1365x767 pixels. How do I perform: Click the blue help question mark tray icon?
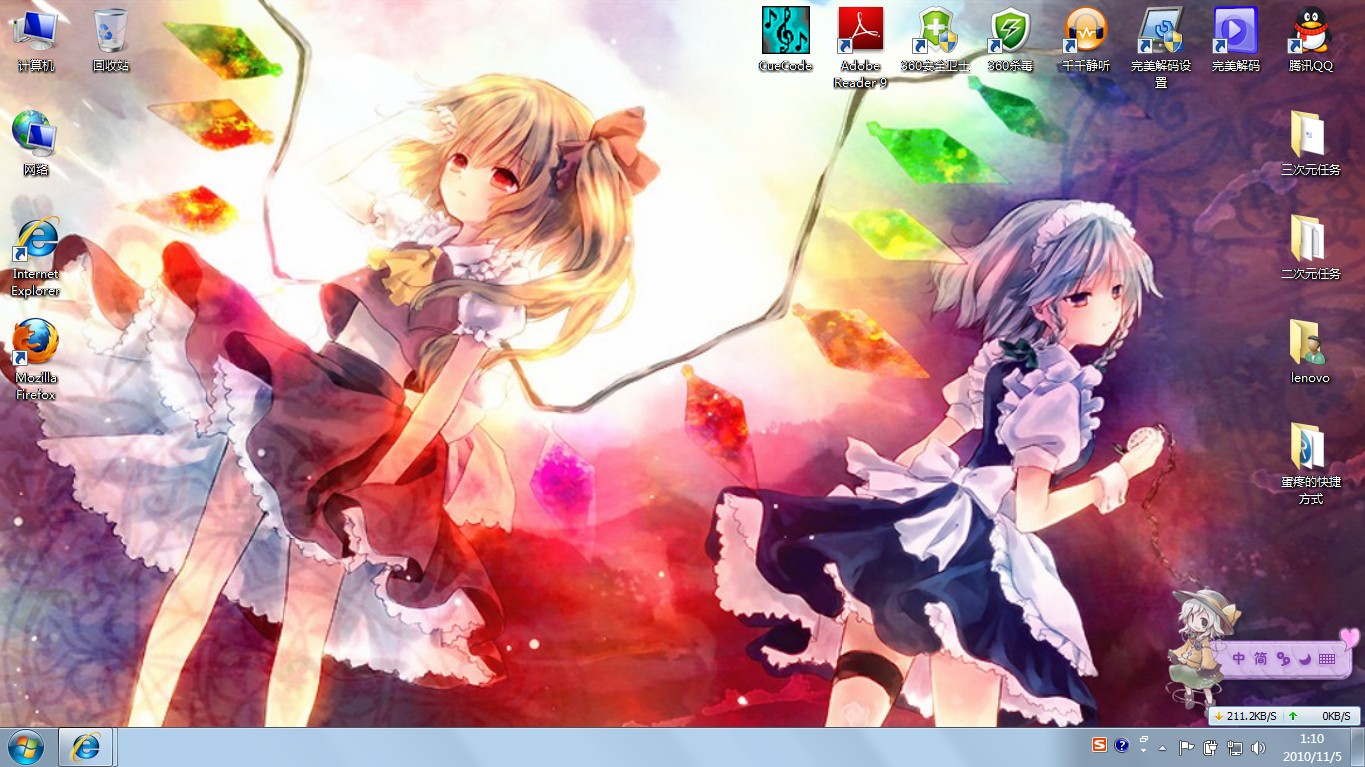click(x=1122, y=746)
